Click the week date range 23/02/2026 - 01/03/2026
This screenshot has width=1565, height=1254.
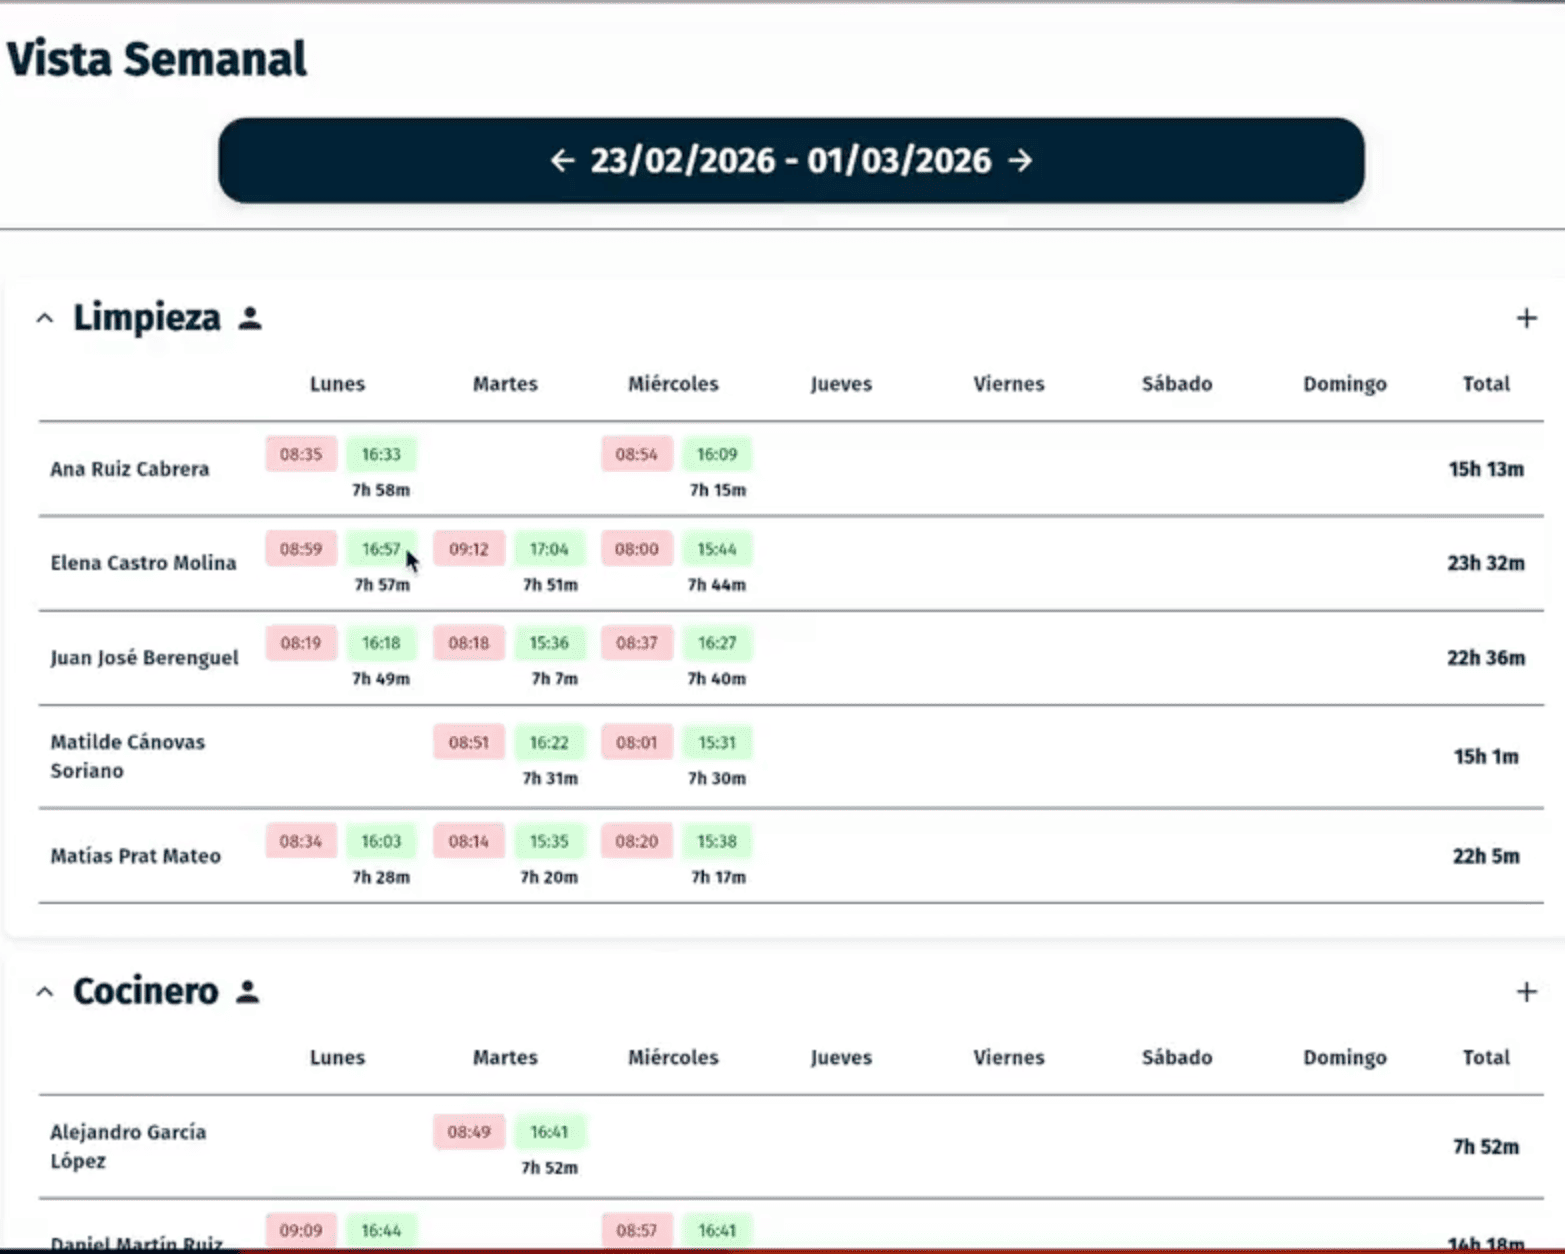pyautogui.click(x=790, y=160)
